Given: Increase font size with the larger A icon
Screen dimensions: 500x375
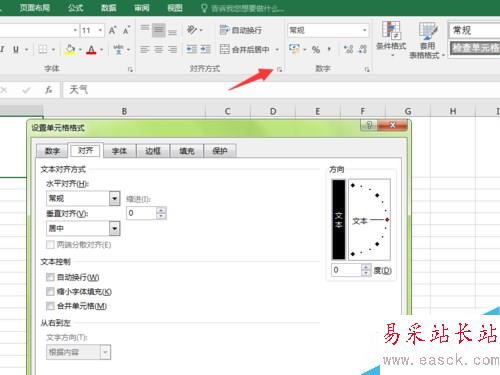Looking at the screenshot, I should [x=112, y=31].
